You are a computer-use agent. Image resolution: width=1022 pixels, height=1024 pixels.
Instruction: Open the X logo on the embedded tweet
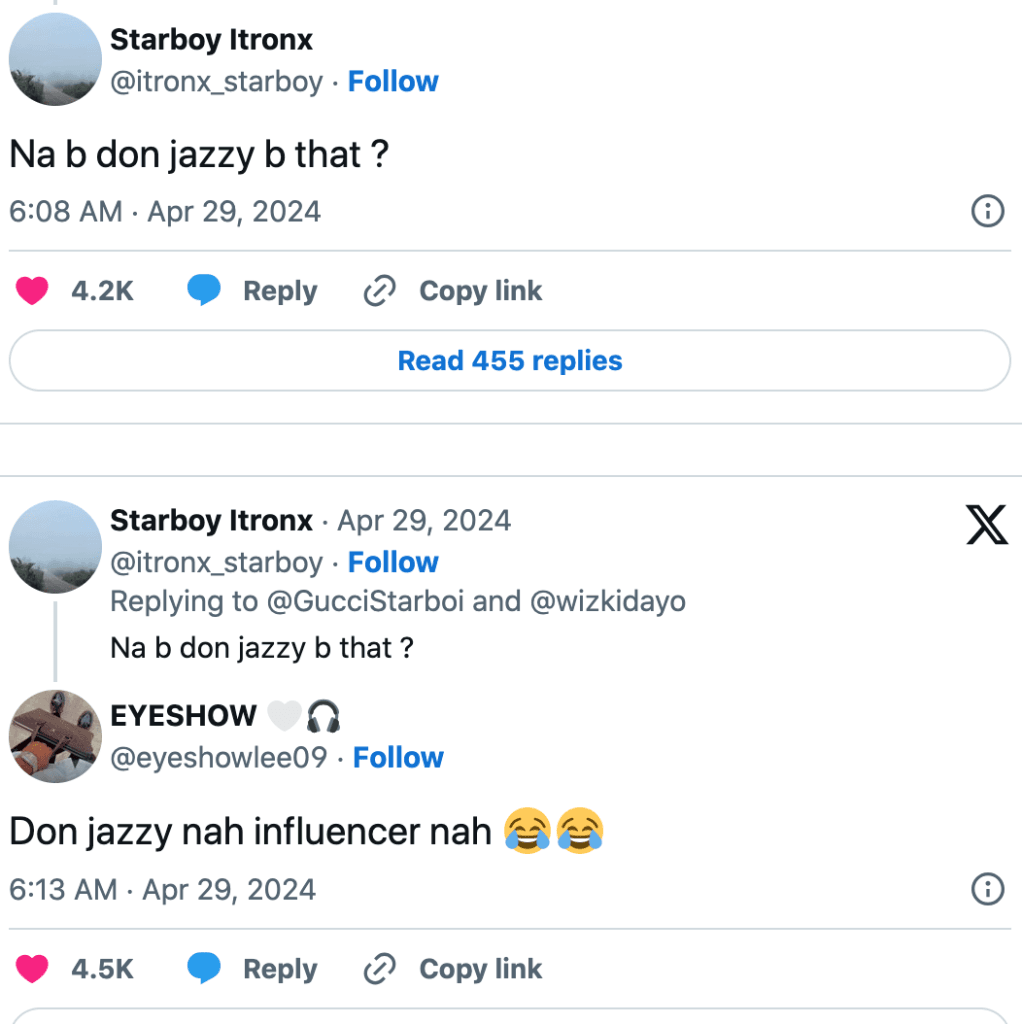coord(987,526)
